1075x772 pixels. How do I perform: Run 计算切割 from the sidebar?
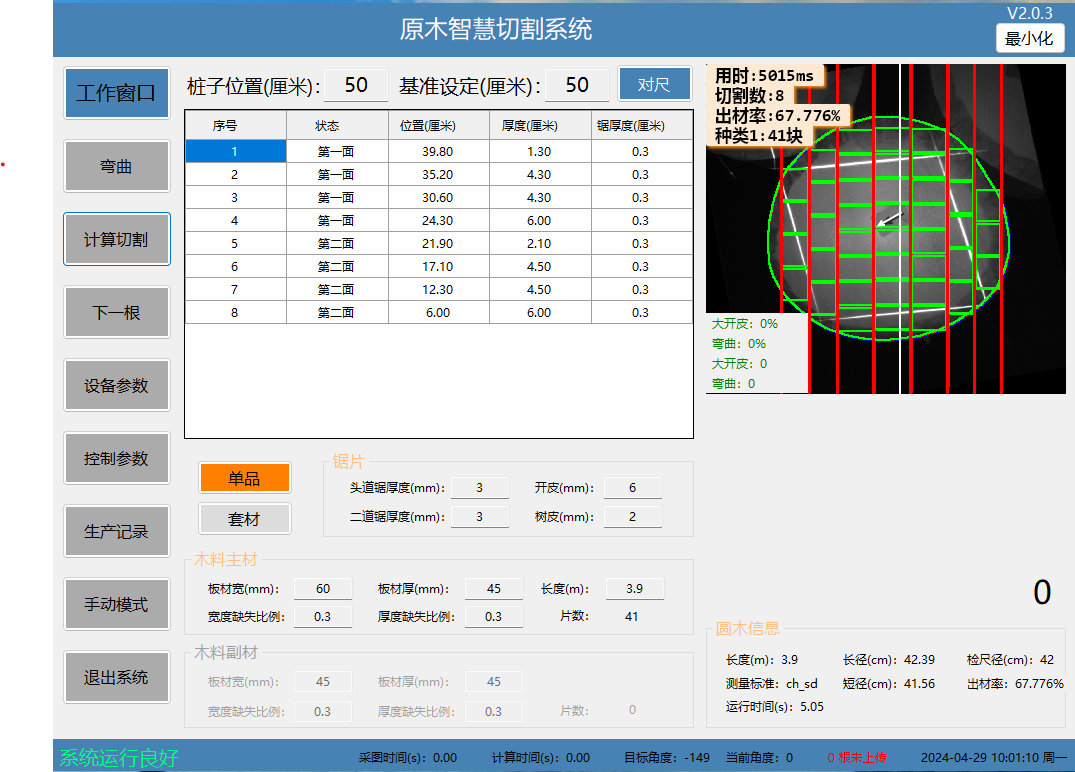[116, 240]
